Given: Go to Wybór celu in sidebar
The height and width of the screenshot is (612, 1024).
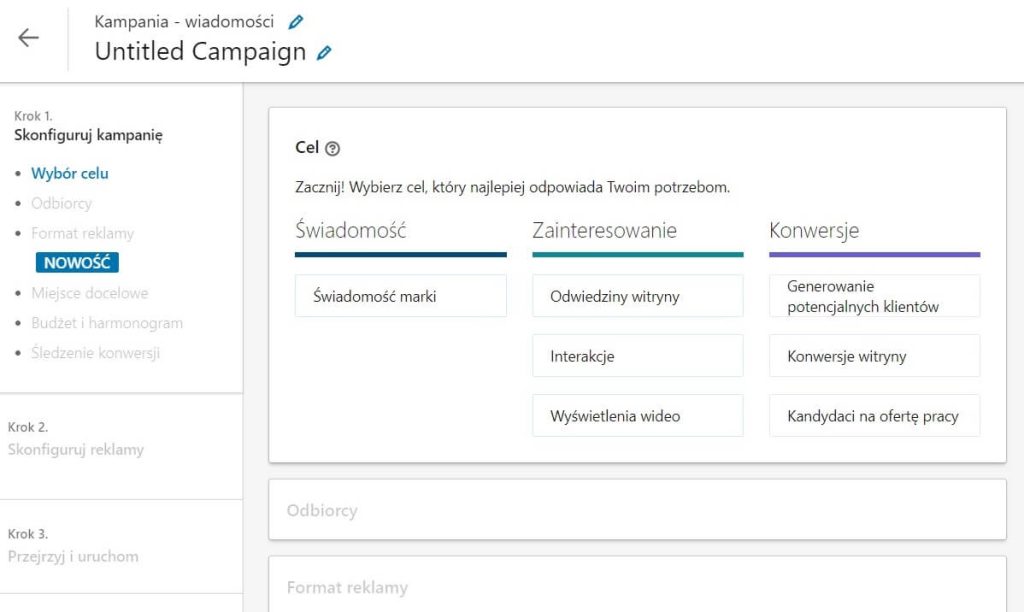Looking at the screenshot, I should click(x=70, y=173).
